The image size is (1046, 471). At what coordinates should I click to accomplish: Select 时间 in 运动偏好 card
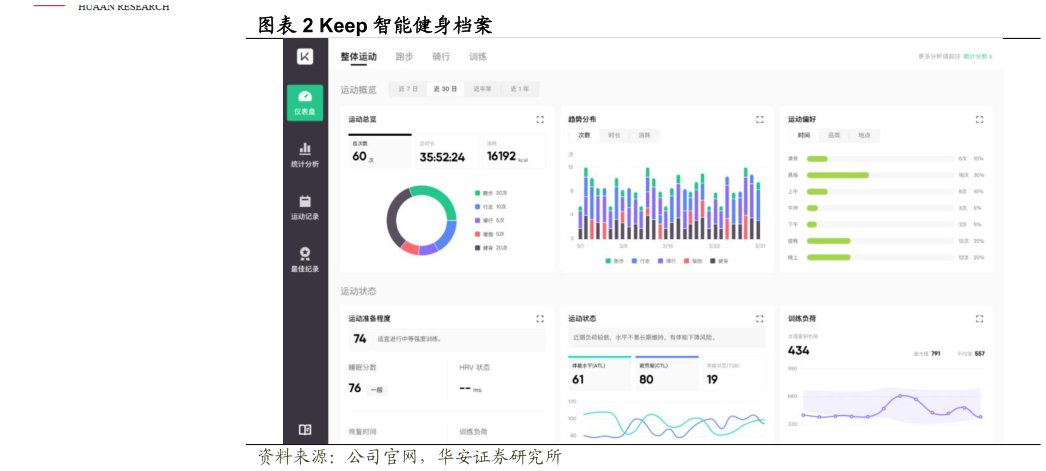(804, 135)
